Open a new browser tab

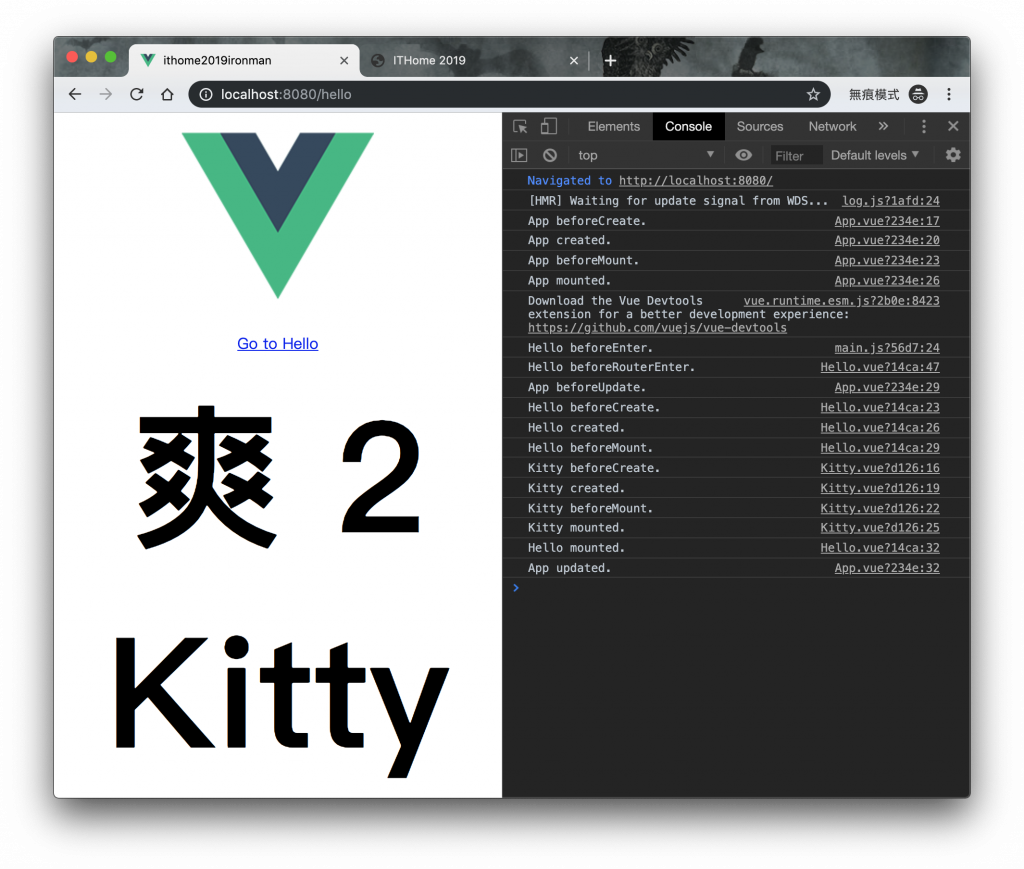(611, 61)
